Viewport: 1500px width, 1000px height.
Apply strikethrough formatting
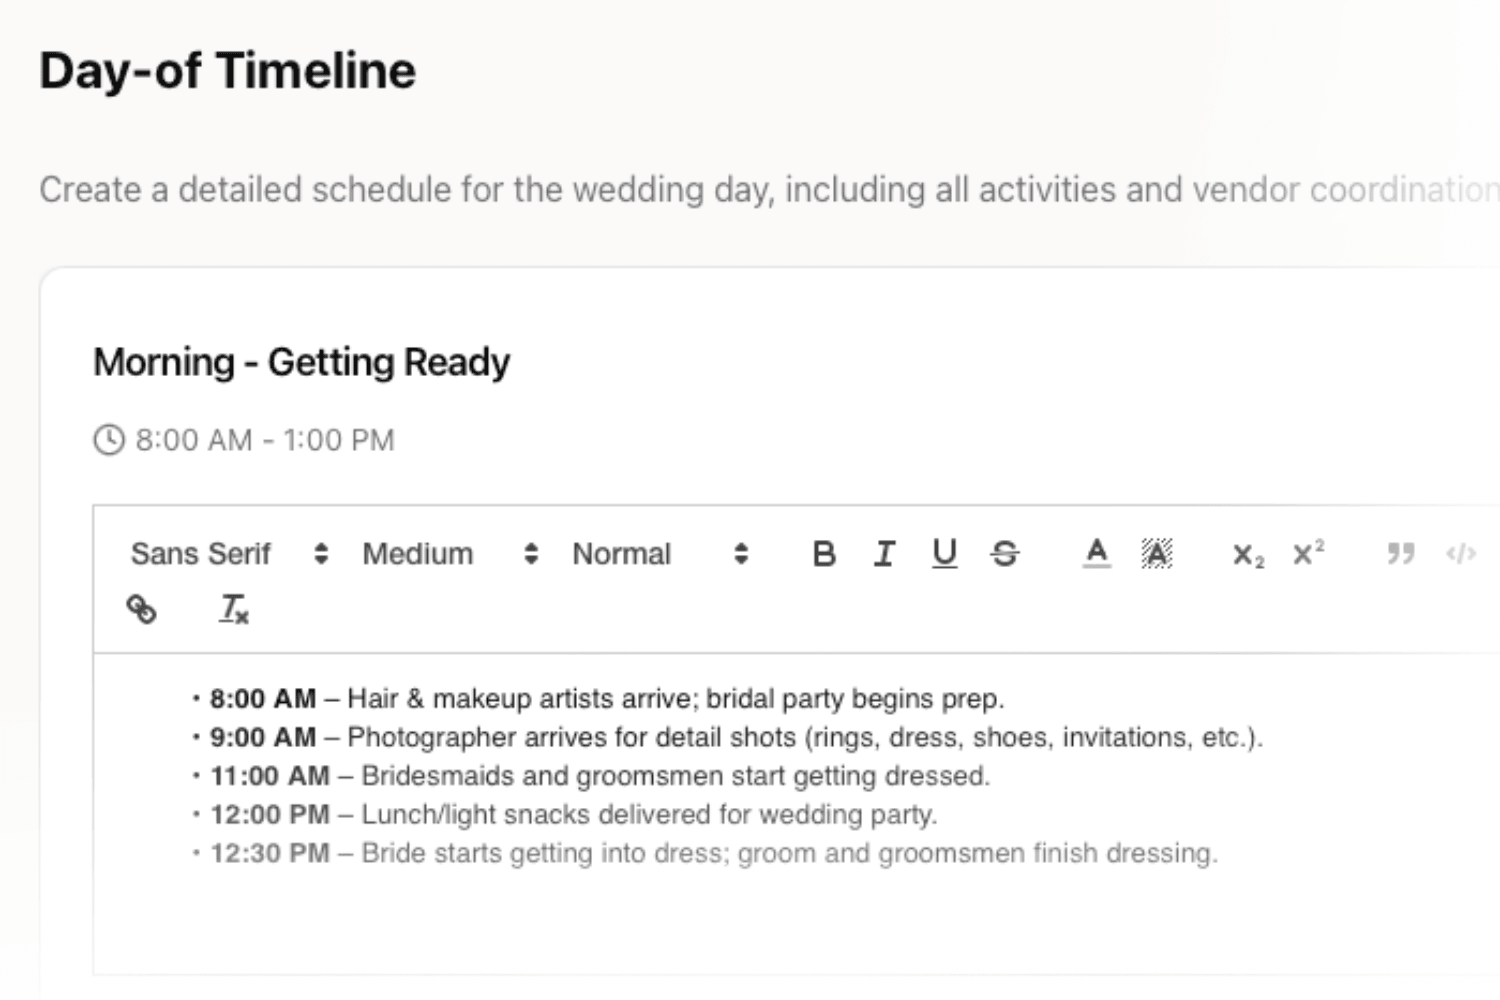(1005, 554)
